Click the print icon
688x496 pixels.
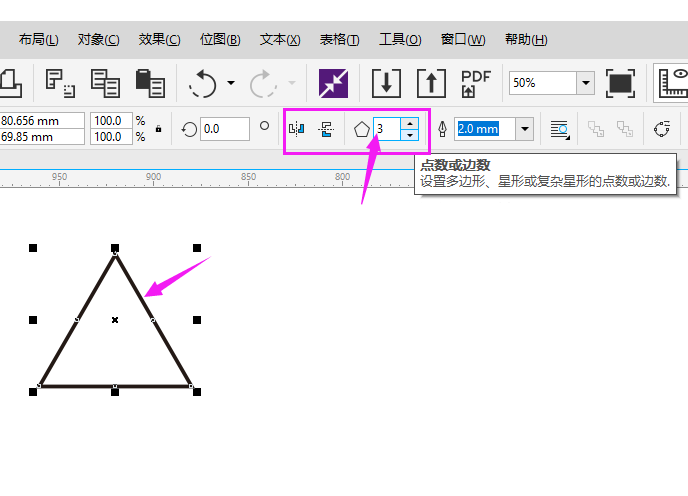coord(10,83)
